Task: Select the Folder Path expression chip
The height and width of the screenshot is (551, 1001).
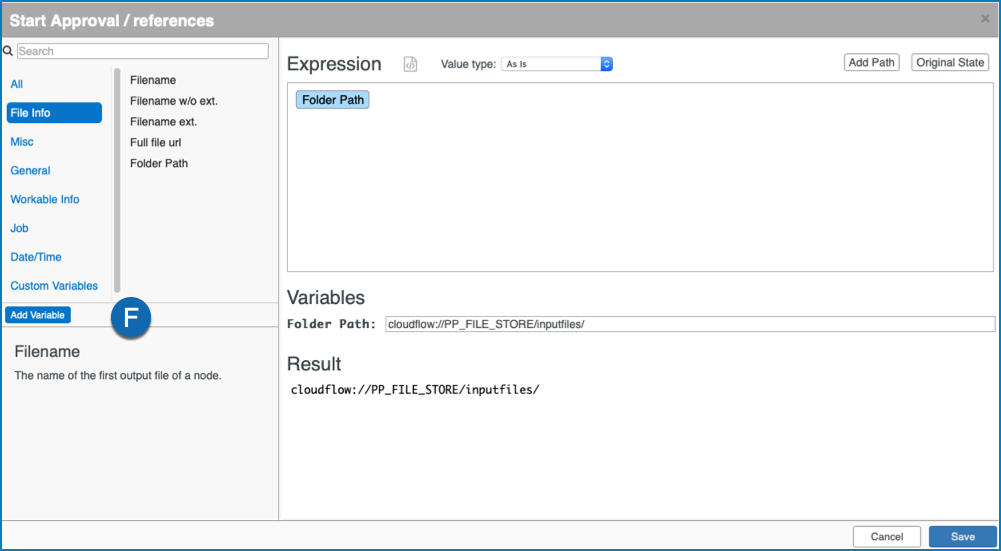Action: tap(333, 100)
